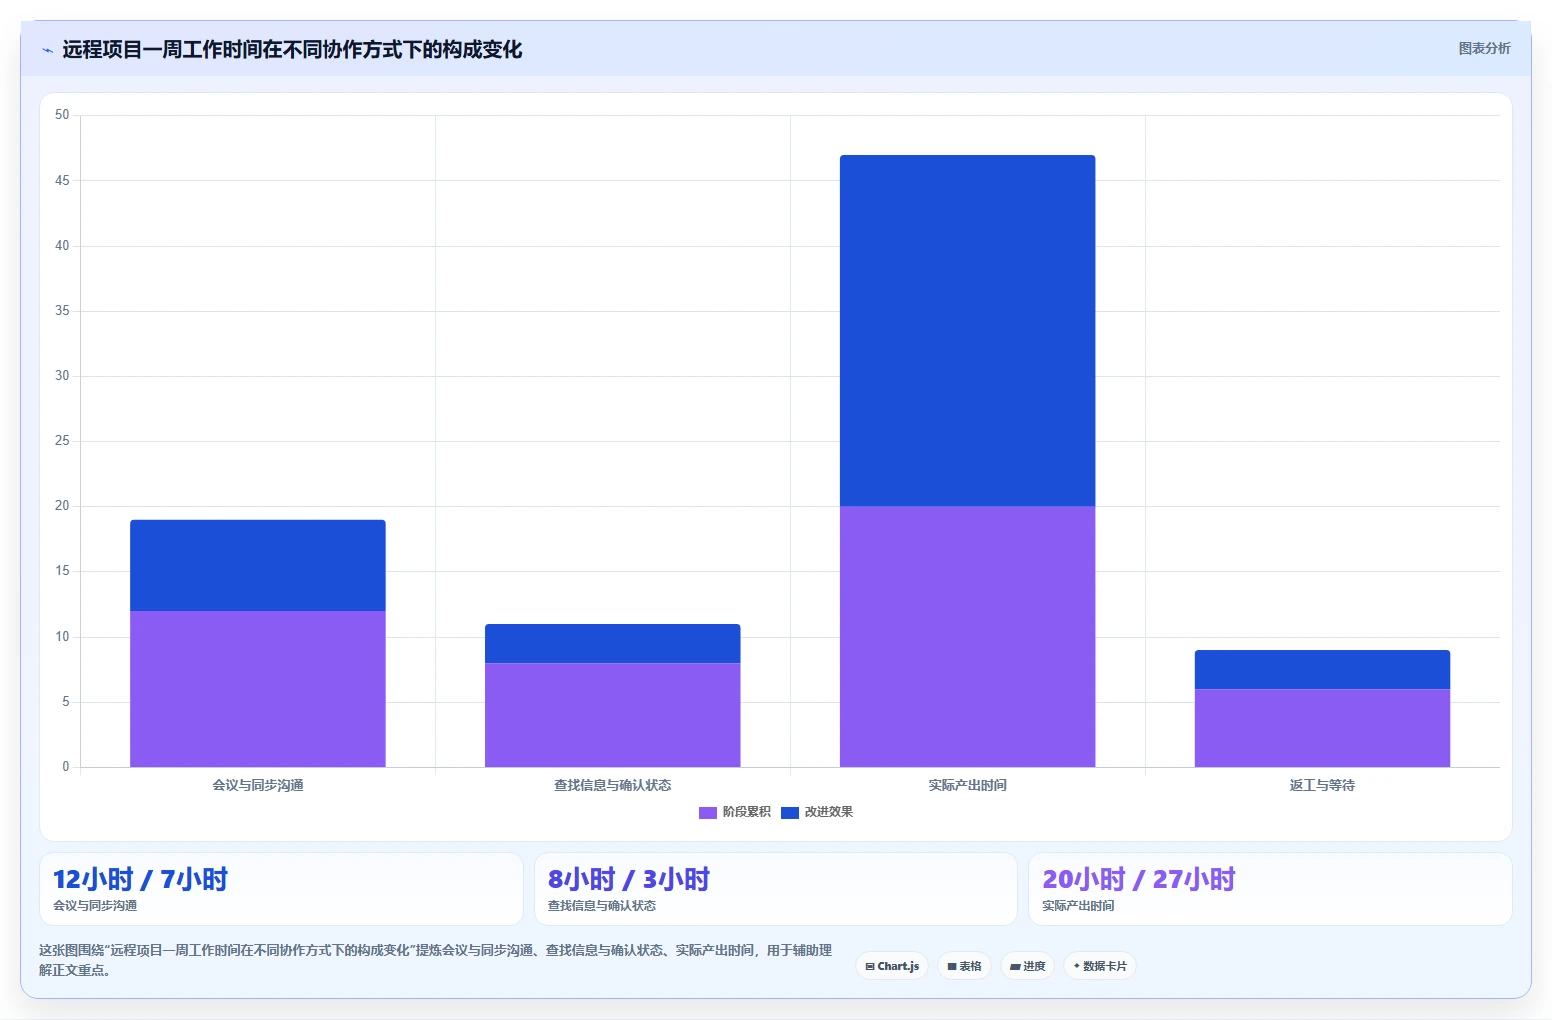Click the 实际产出时间 x-axis label
This screenshot has width=1552, height=1020.
(968, 785)
